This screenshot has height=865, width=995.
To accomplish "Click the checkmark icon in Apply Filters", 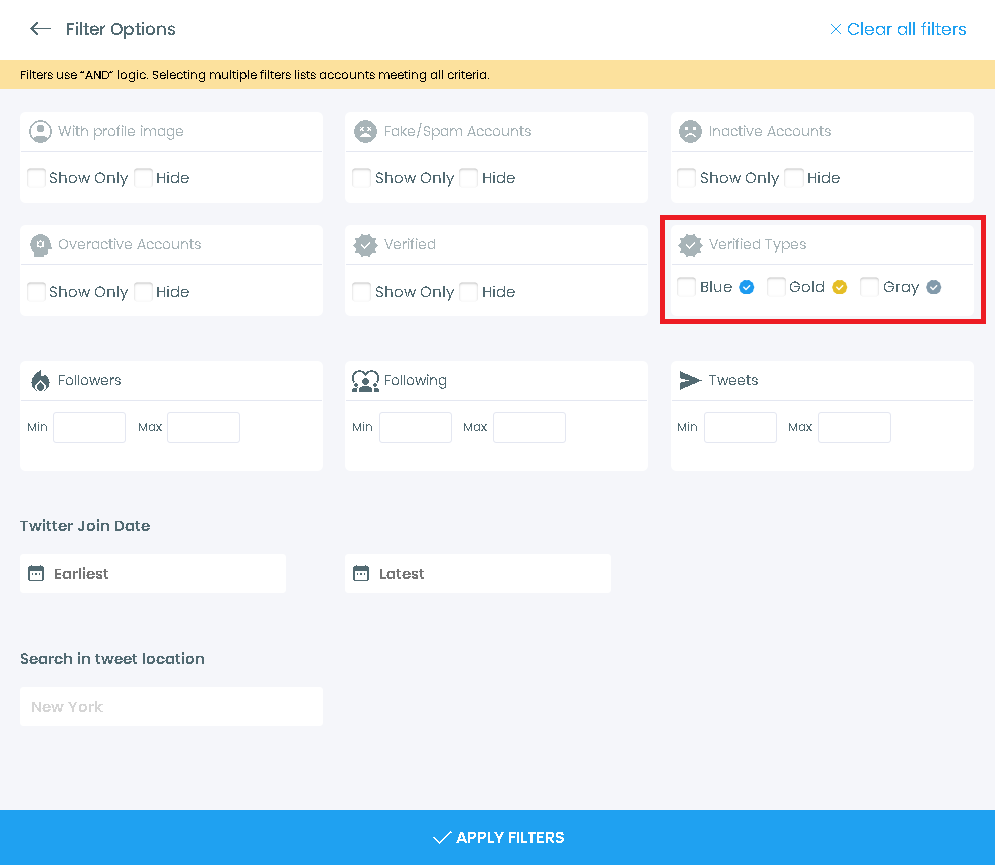I will (x=442, y=838).
